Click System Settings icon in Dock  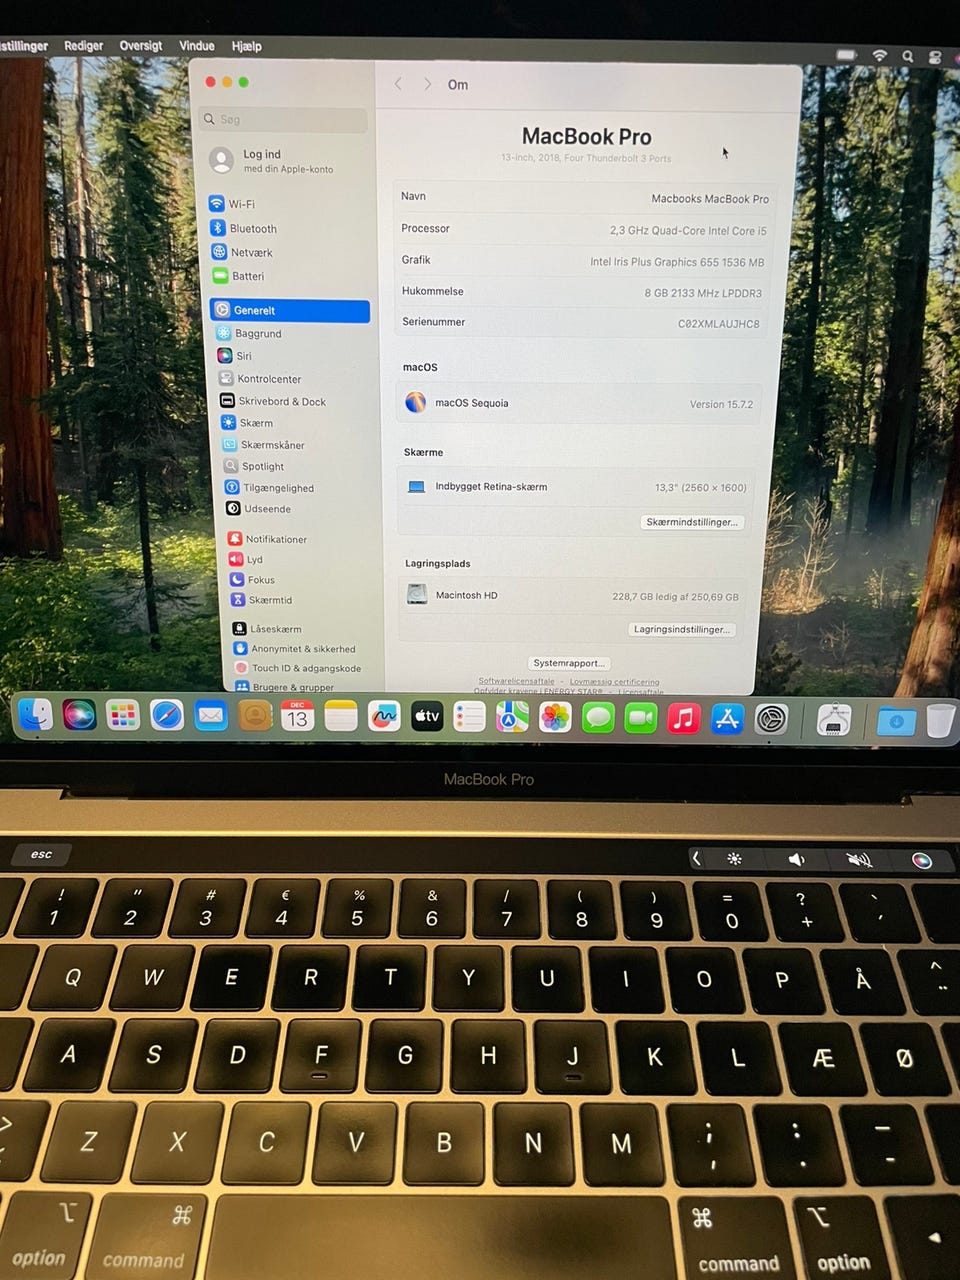(x=771, y=719)
